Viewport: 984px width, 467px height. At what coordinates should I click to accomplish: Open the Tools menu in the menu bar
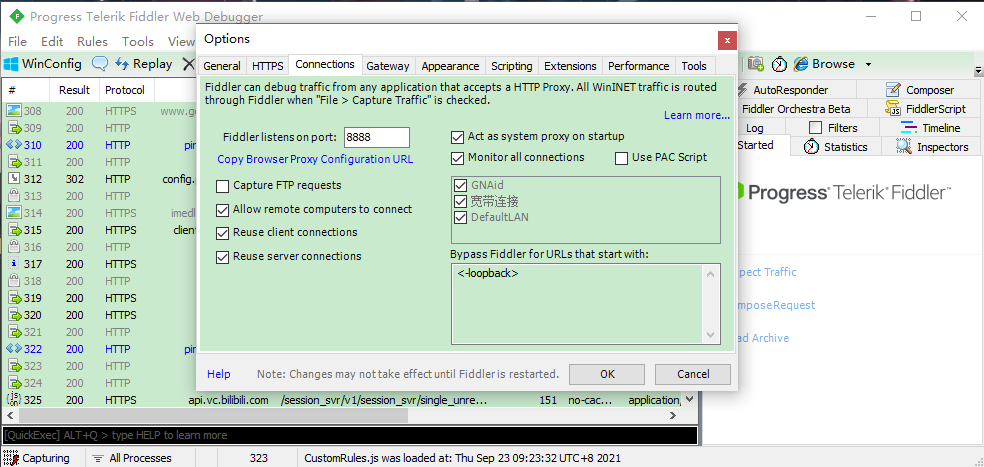[x=138, y=41]
